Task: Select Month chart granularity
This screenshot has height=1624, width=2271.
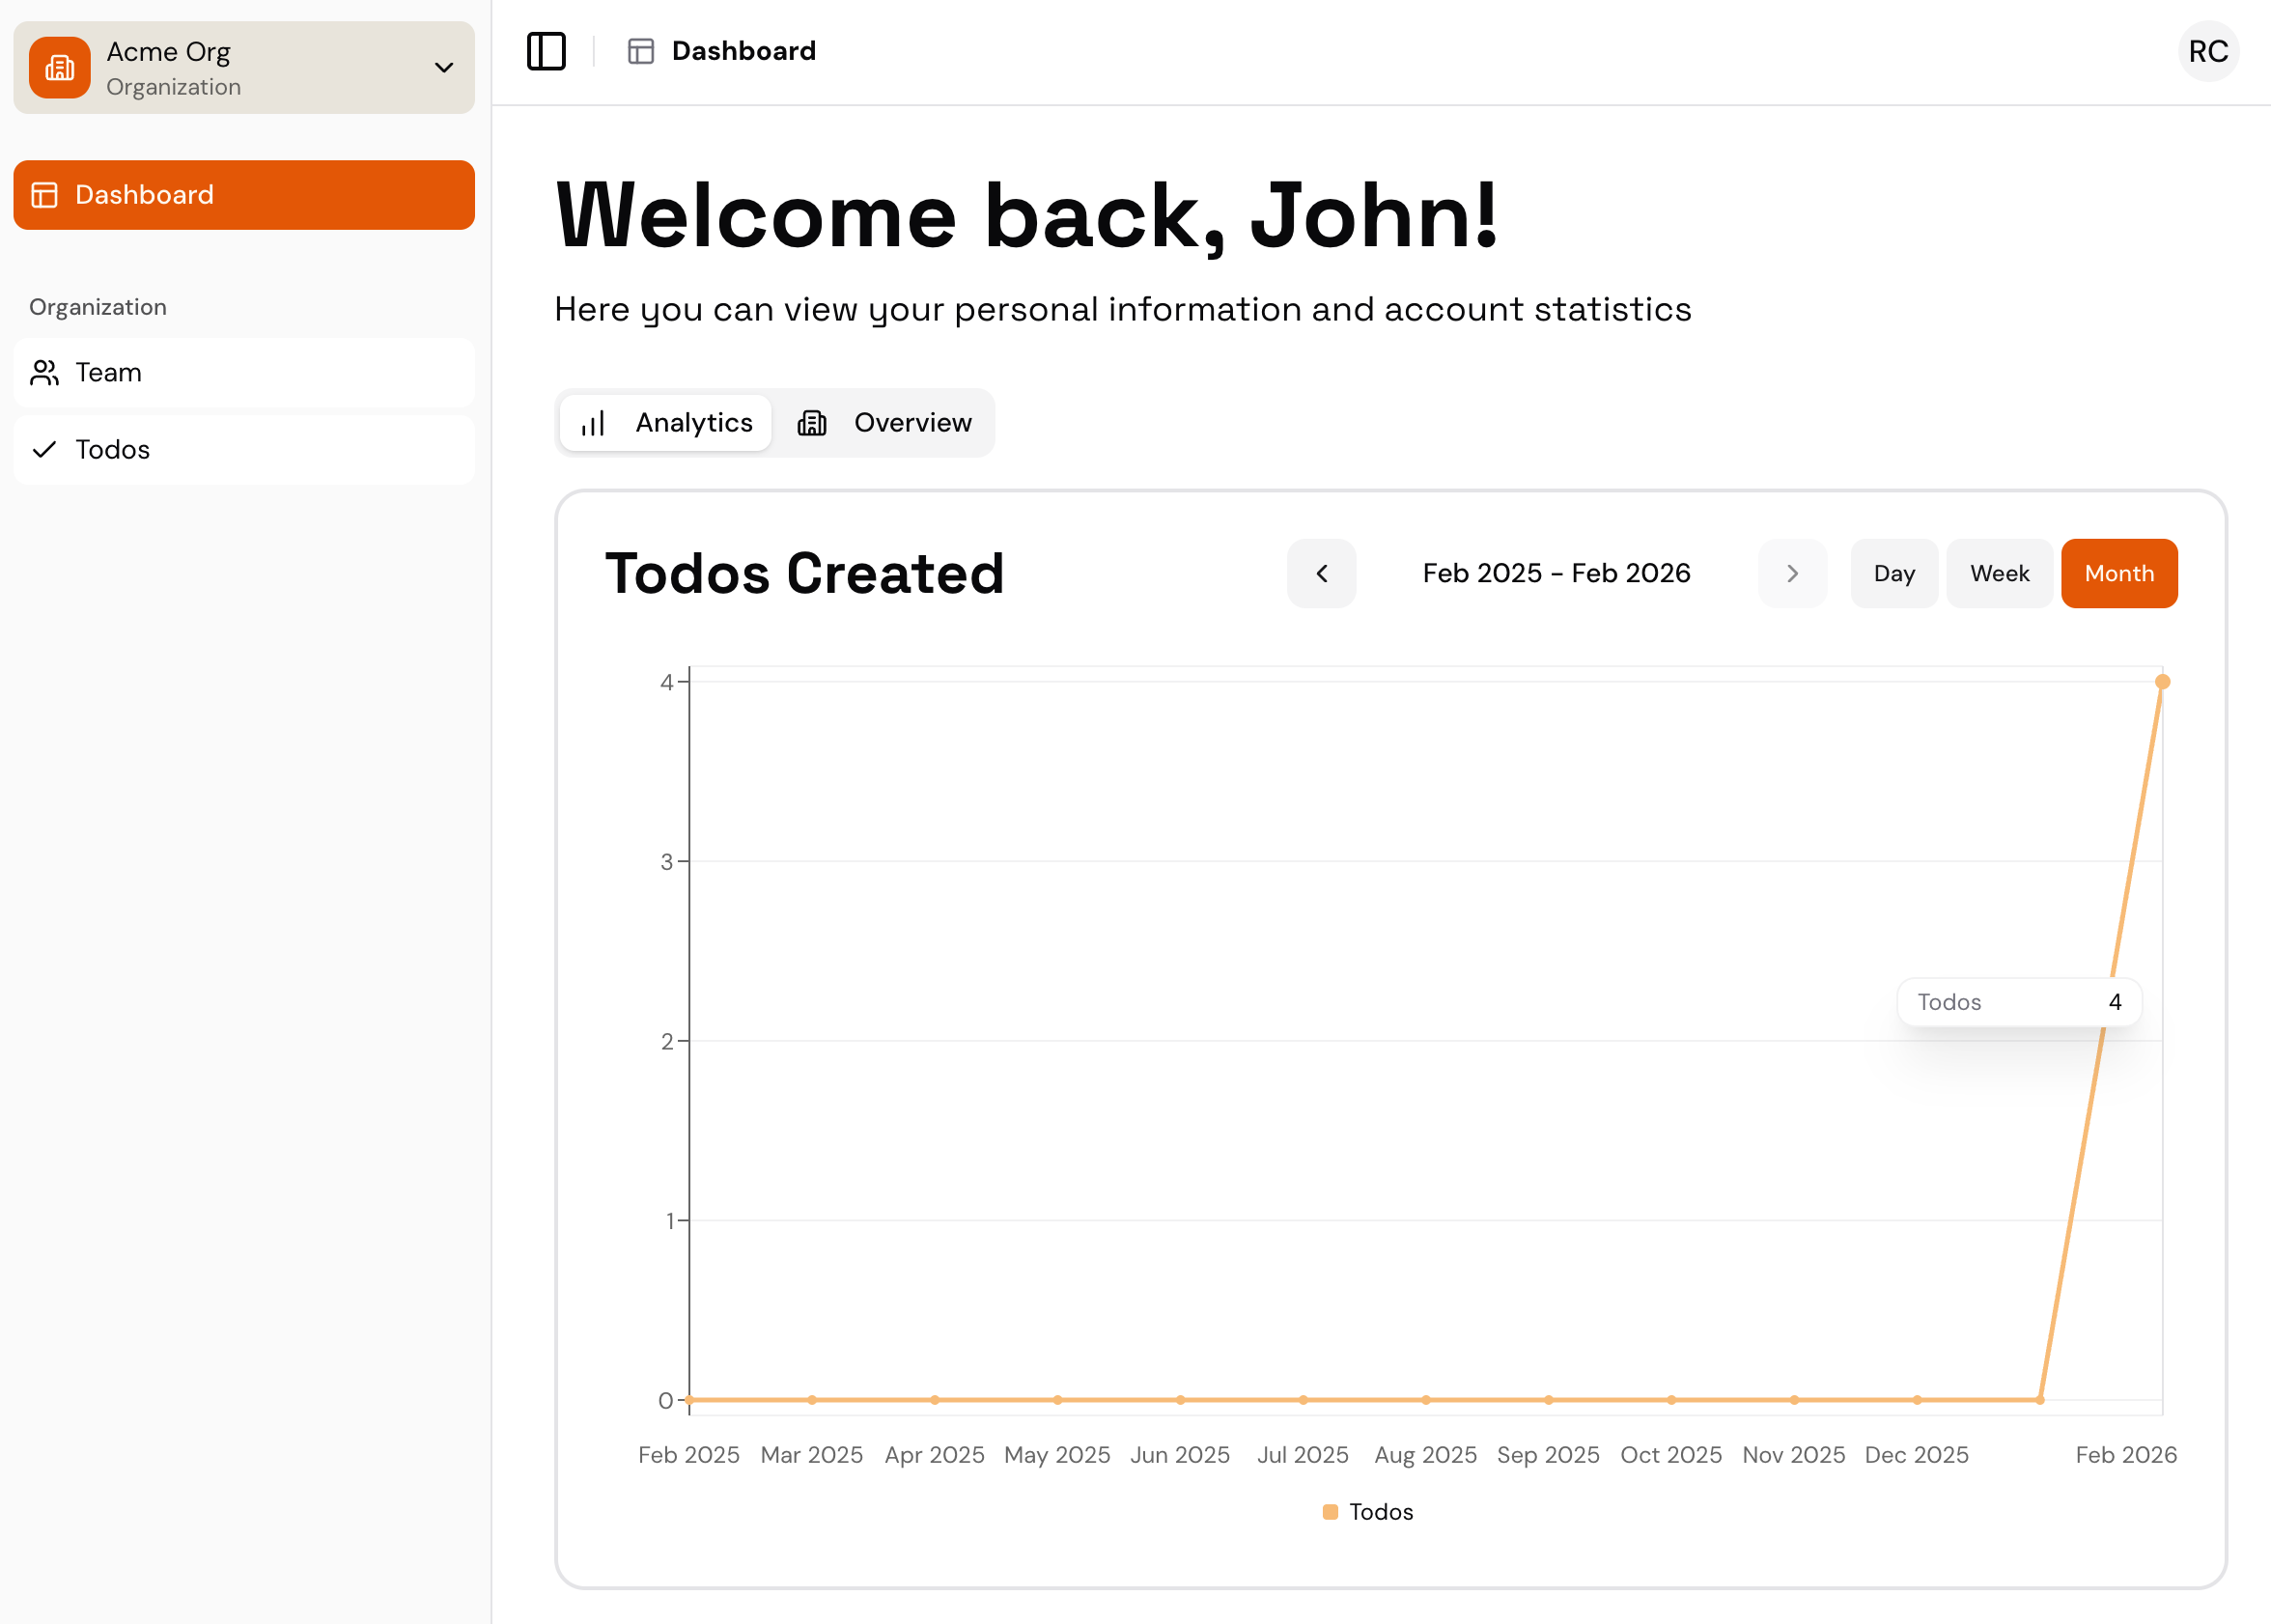Action: point(2118,573)
